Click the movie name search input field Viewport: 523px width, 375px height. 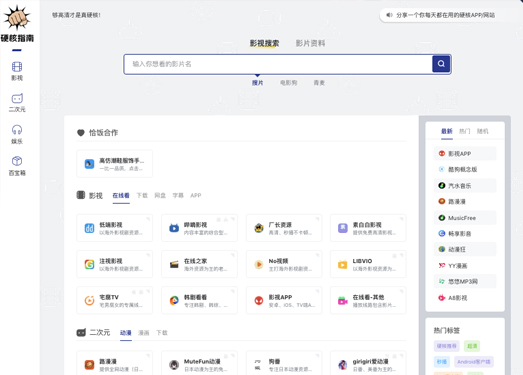coord(278,64)
